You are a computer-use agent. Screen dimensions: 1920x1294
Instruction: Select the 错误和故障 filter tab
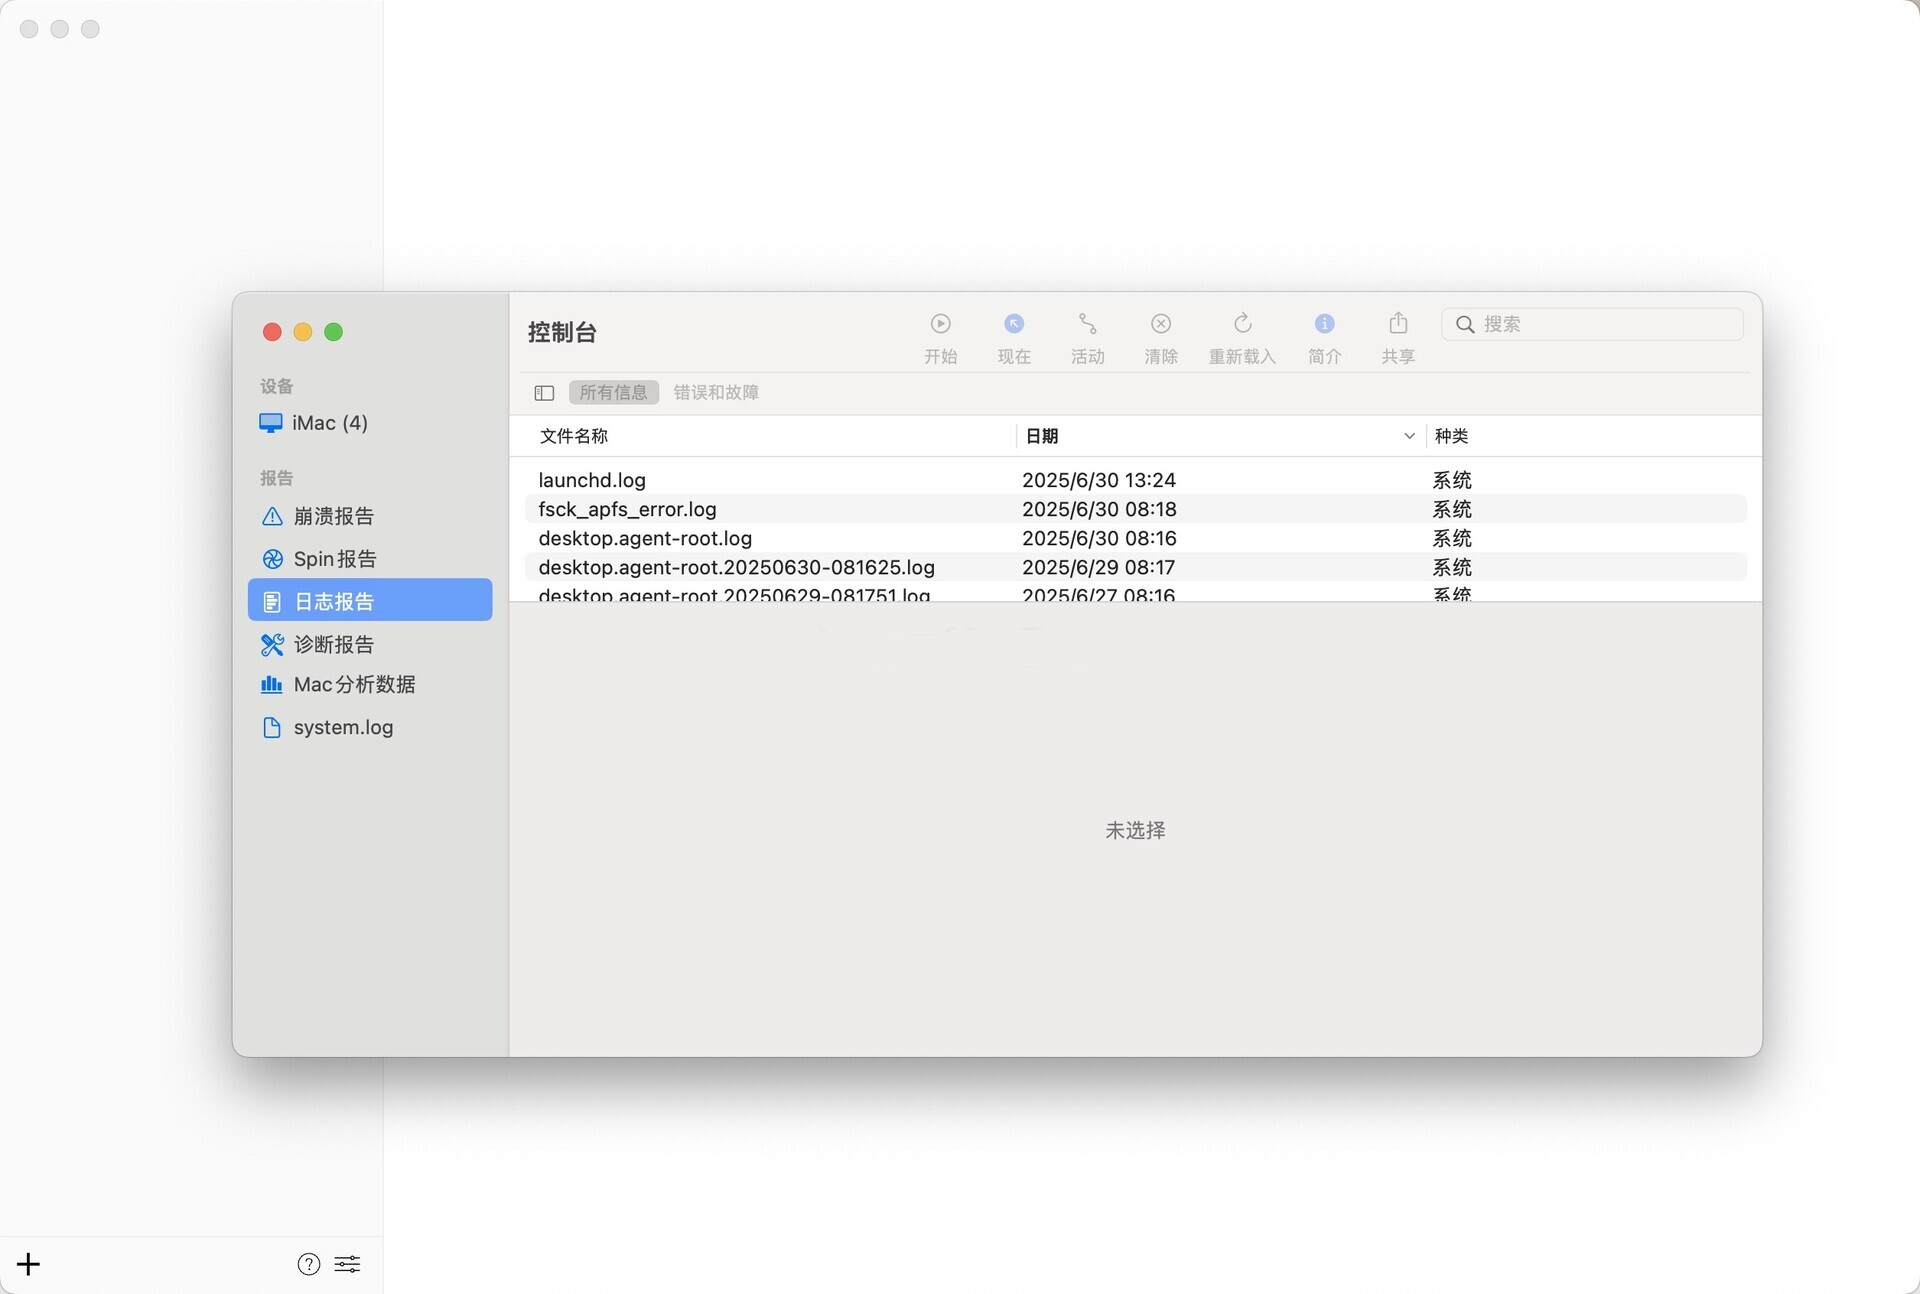(716, 392)
